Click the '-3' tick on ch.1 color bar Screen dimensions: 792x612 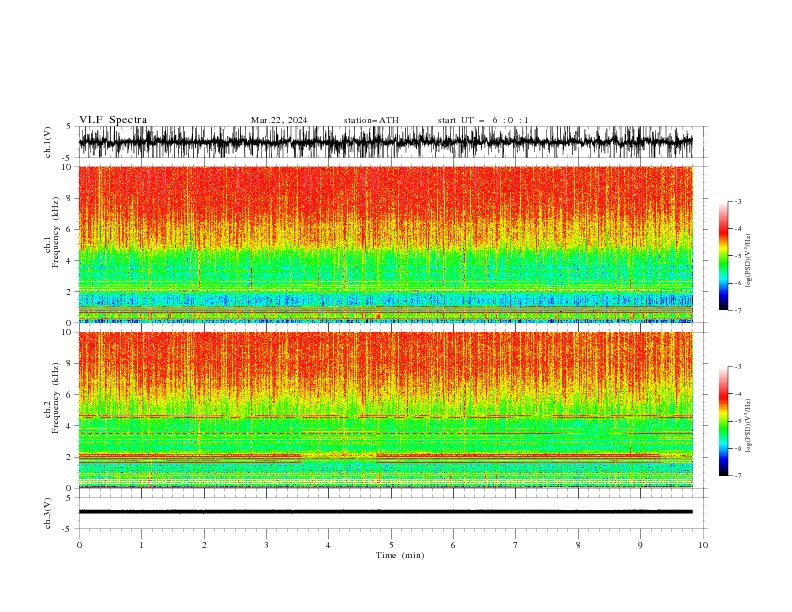tap(737, 201)
